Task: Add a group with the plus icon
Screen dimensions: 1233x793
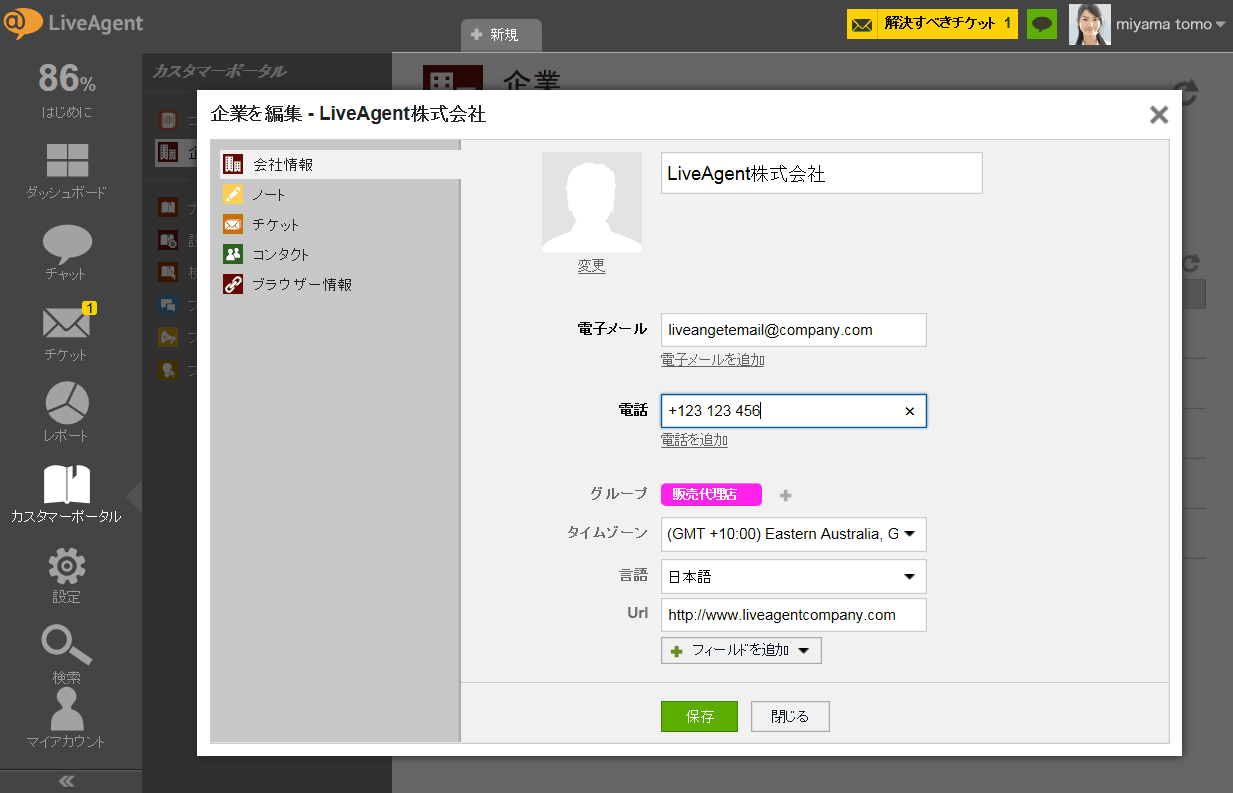Action: tap(785, 495)
